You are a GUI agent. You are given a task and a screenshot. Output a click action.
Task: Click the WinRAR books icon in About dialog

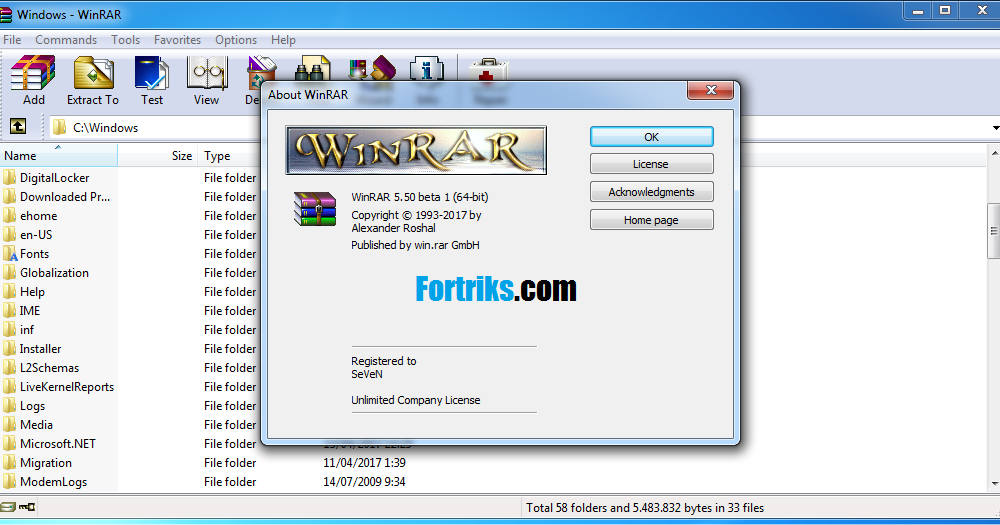tap(314, 209)
